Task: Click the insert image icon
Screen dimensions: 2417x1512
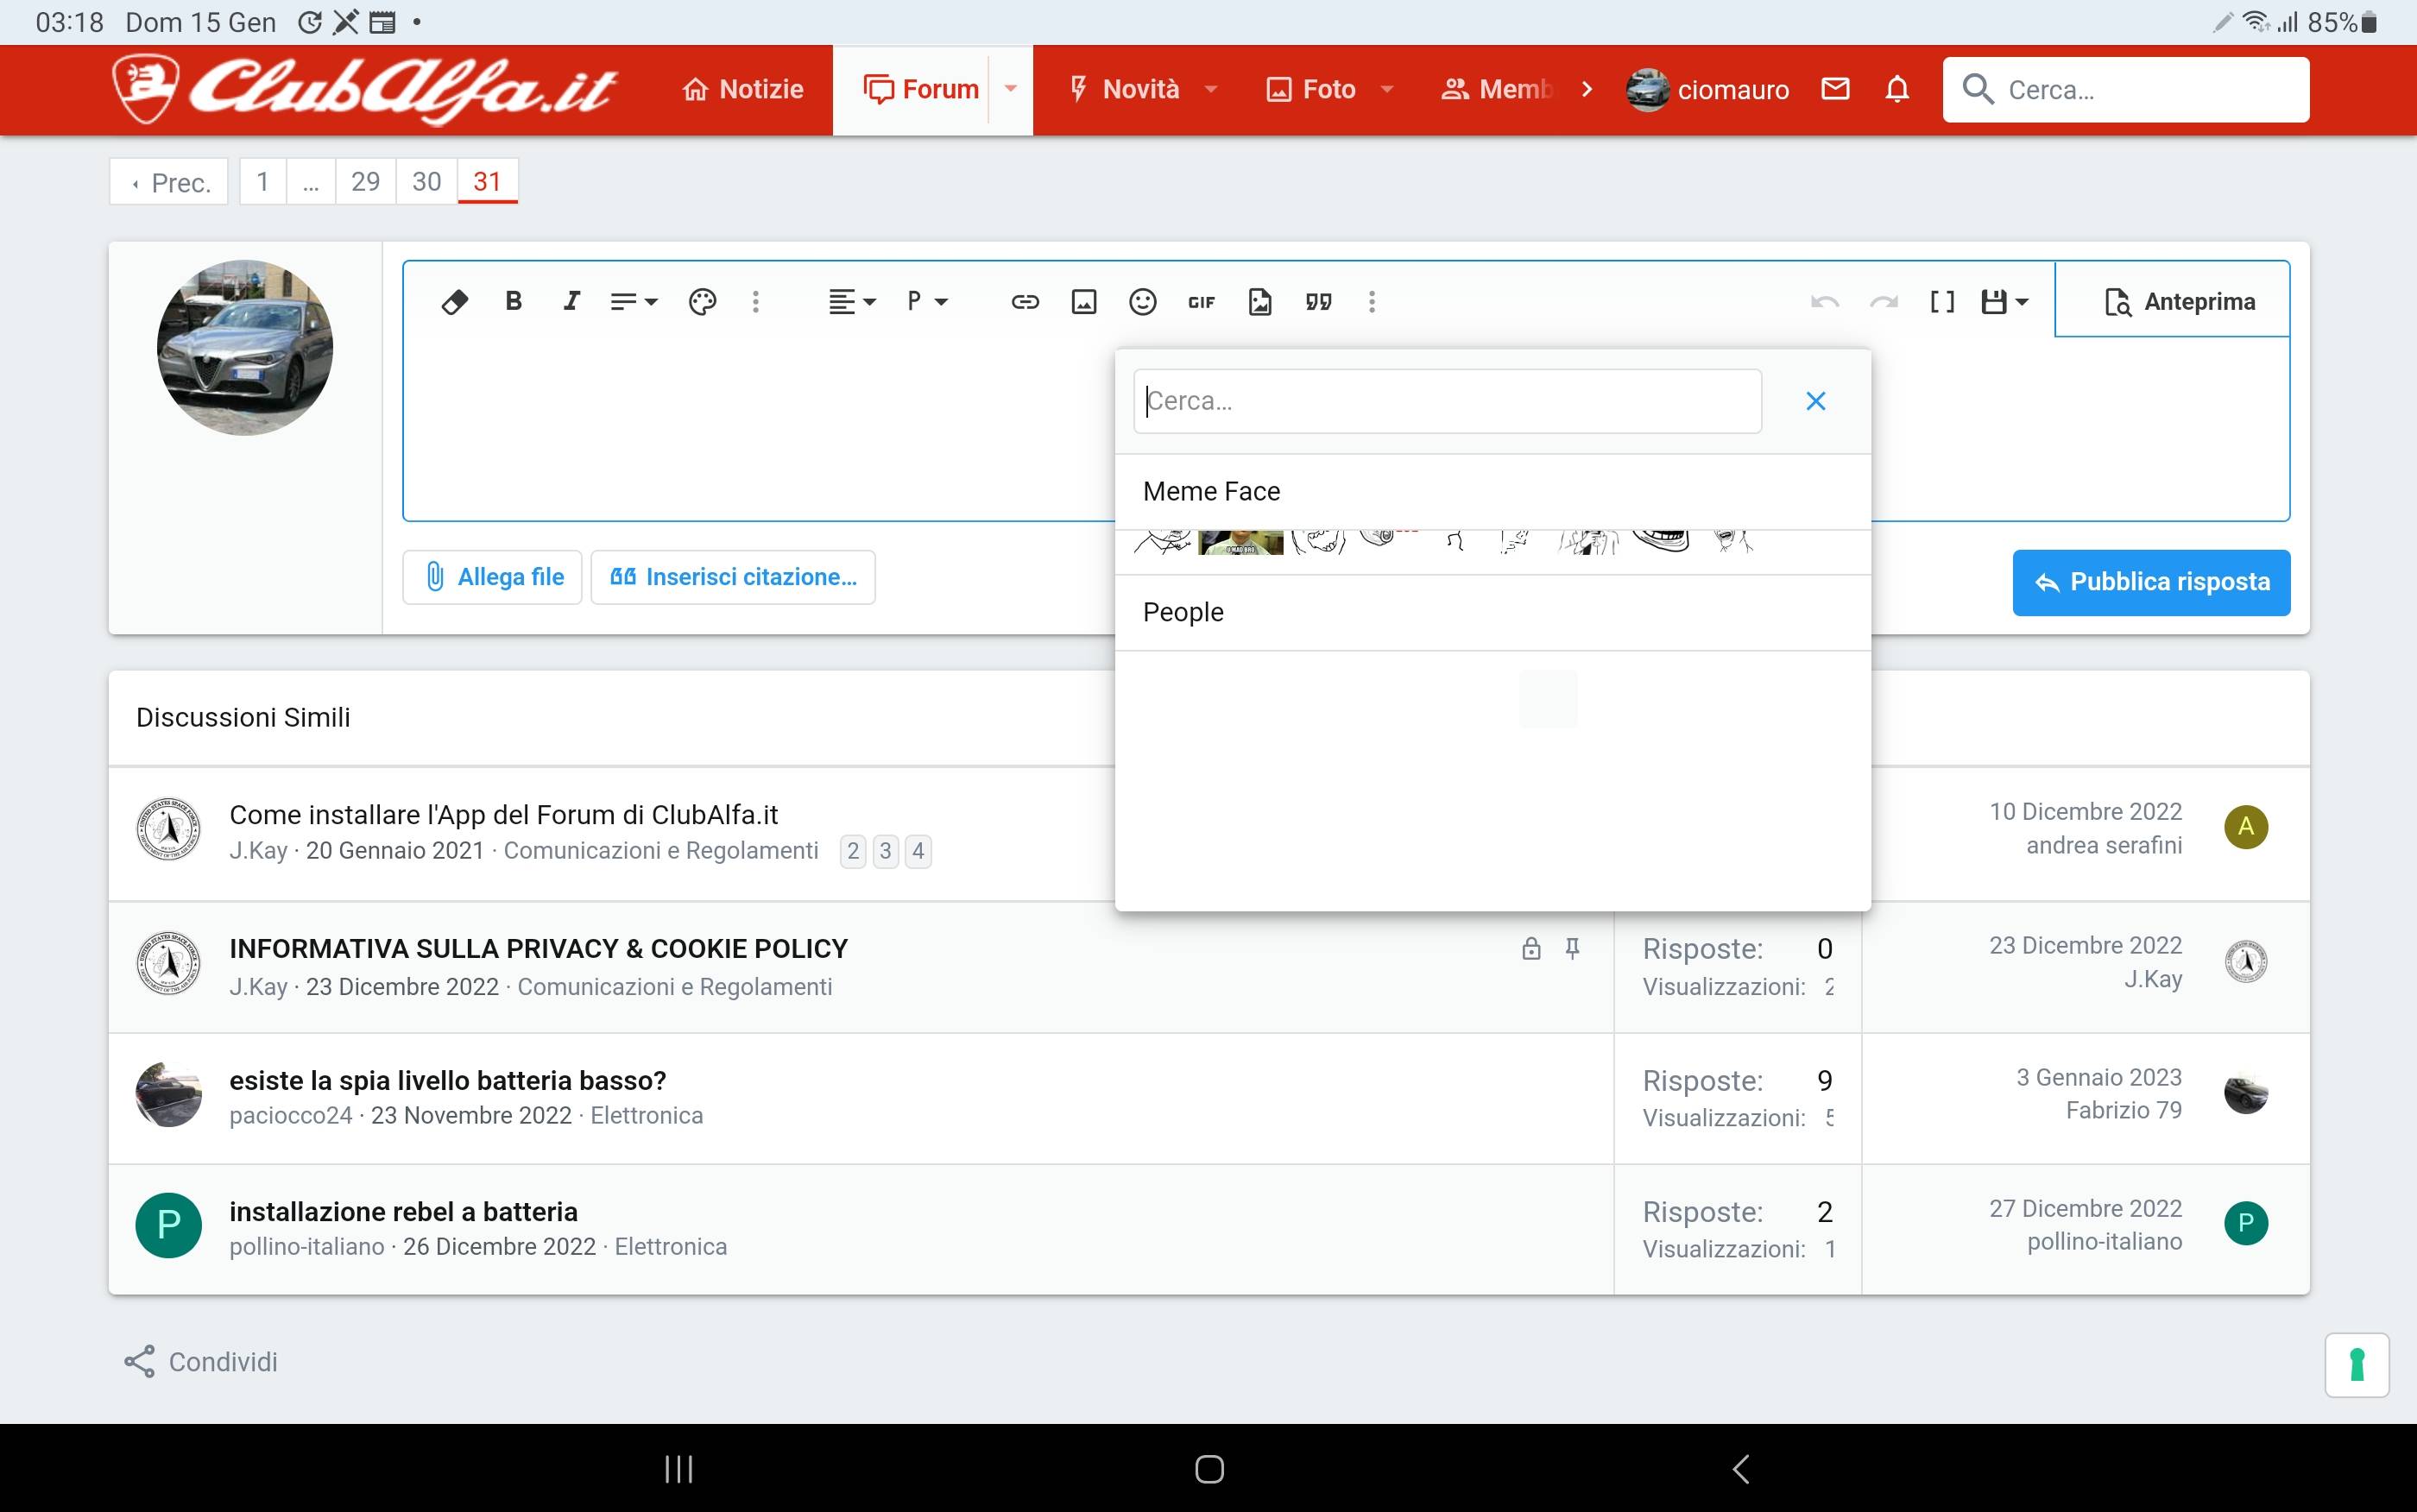Action: click(x=1084, y=301)
